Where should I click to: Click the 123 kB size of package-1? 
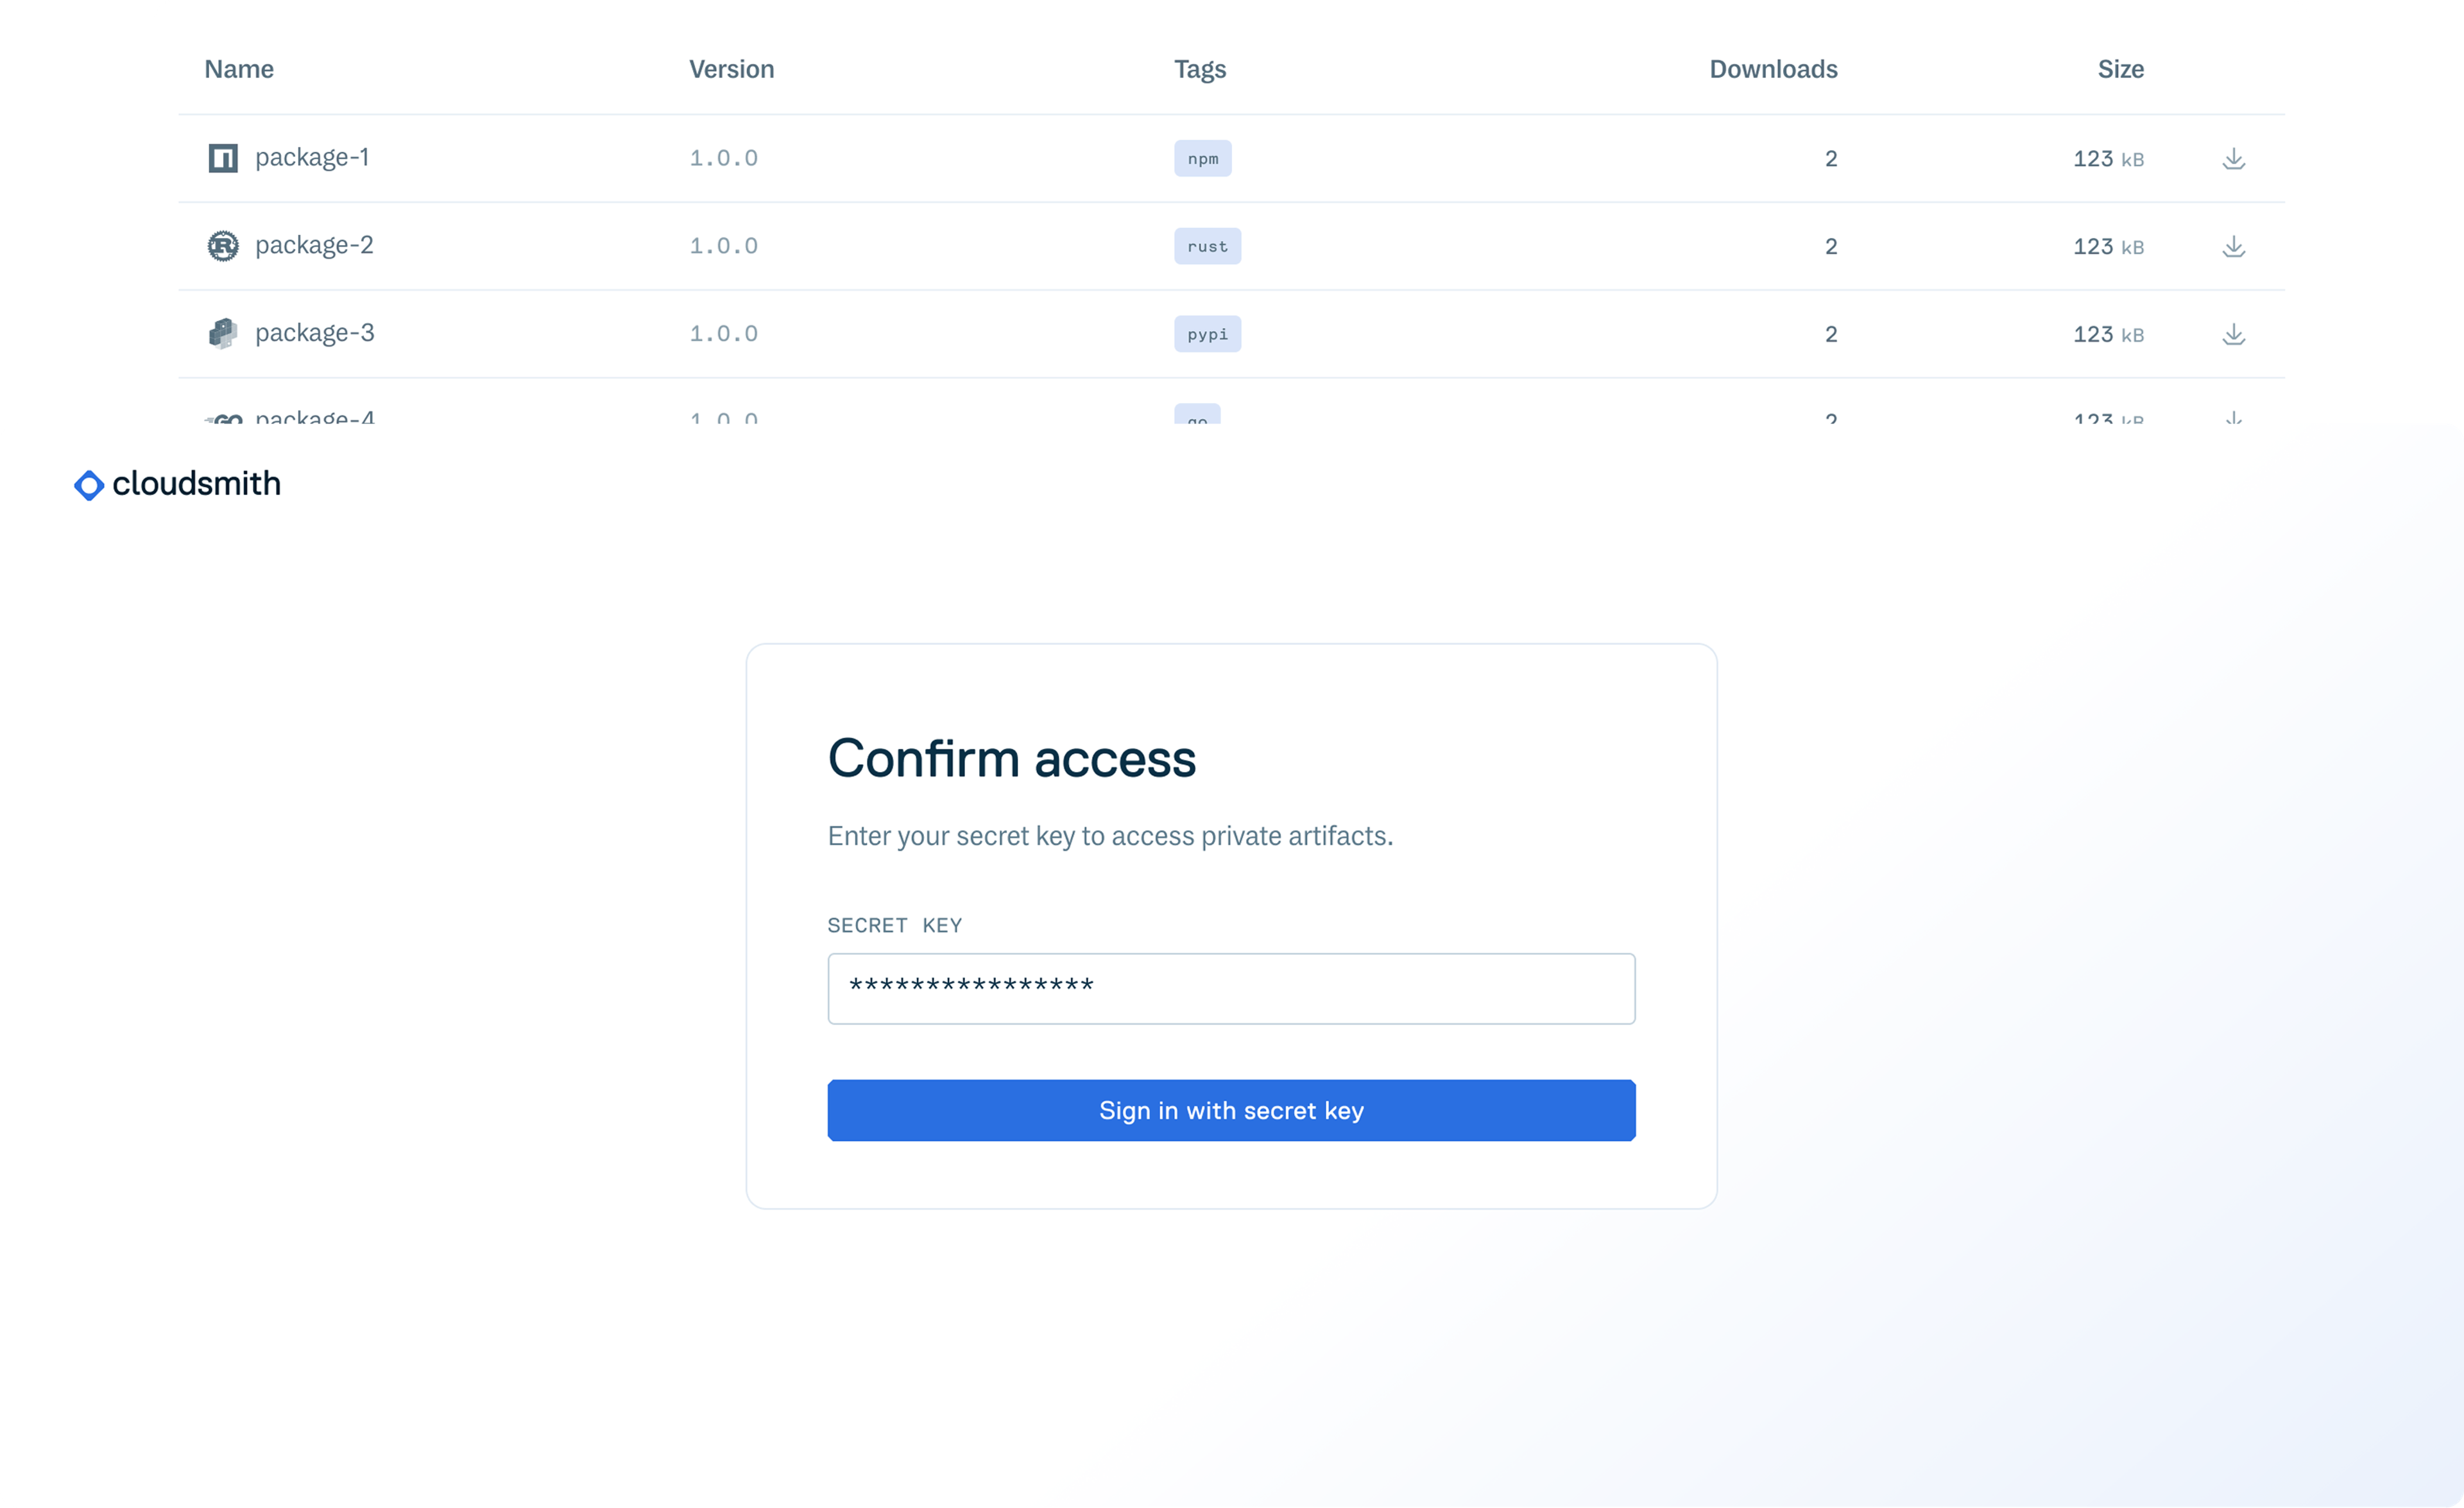[2108, 158]
